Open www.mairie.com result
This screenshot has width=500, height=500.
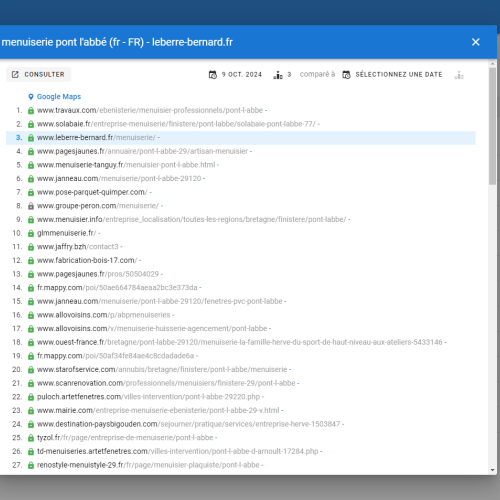point(158,411)
